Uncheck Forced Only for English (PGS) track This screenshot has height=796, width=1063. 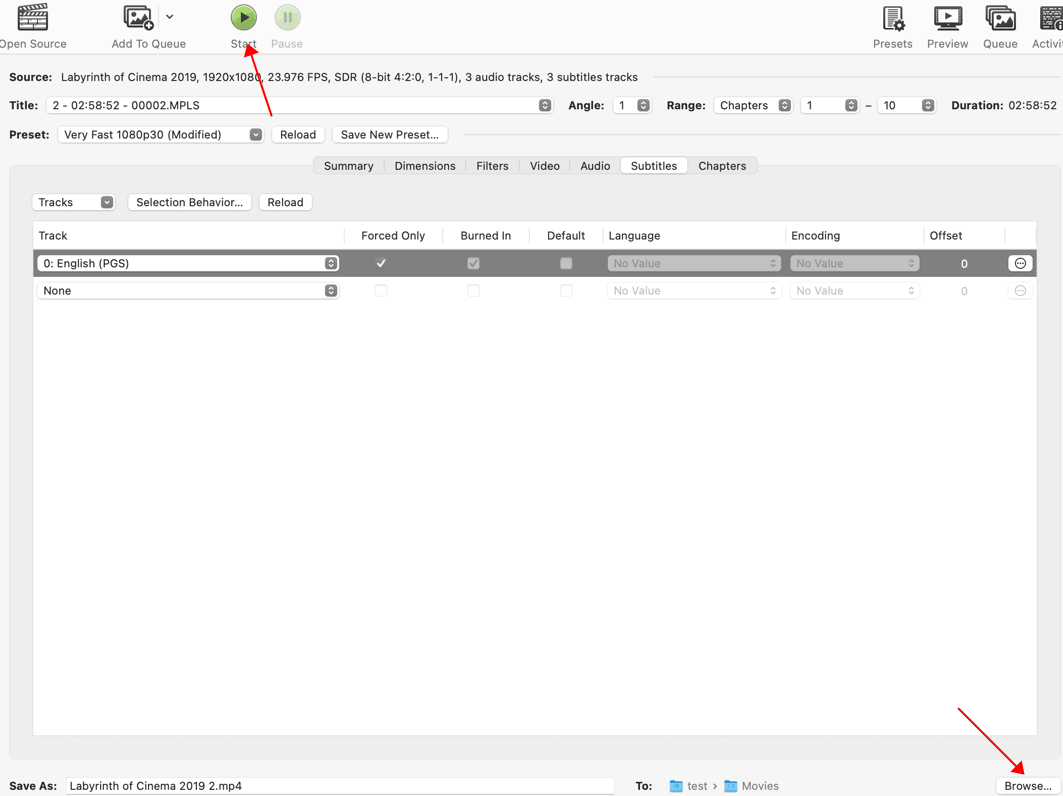[x=381, y=263]
